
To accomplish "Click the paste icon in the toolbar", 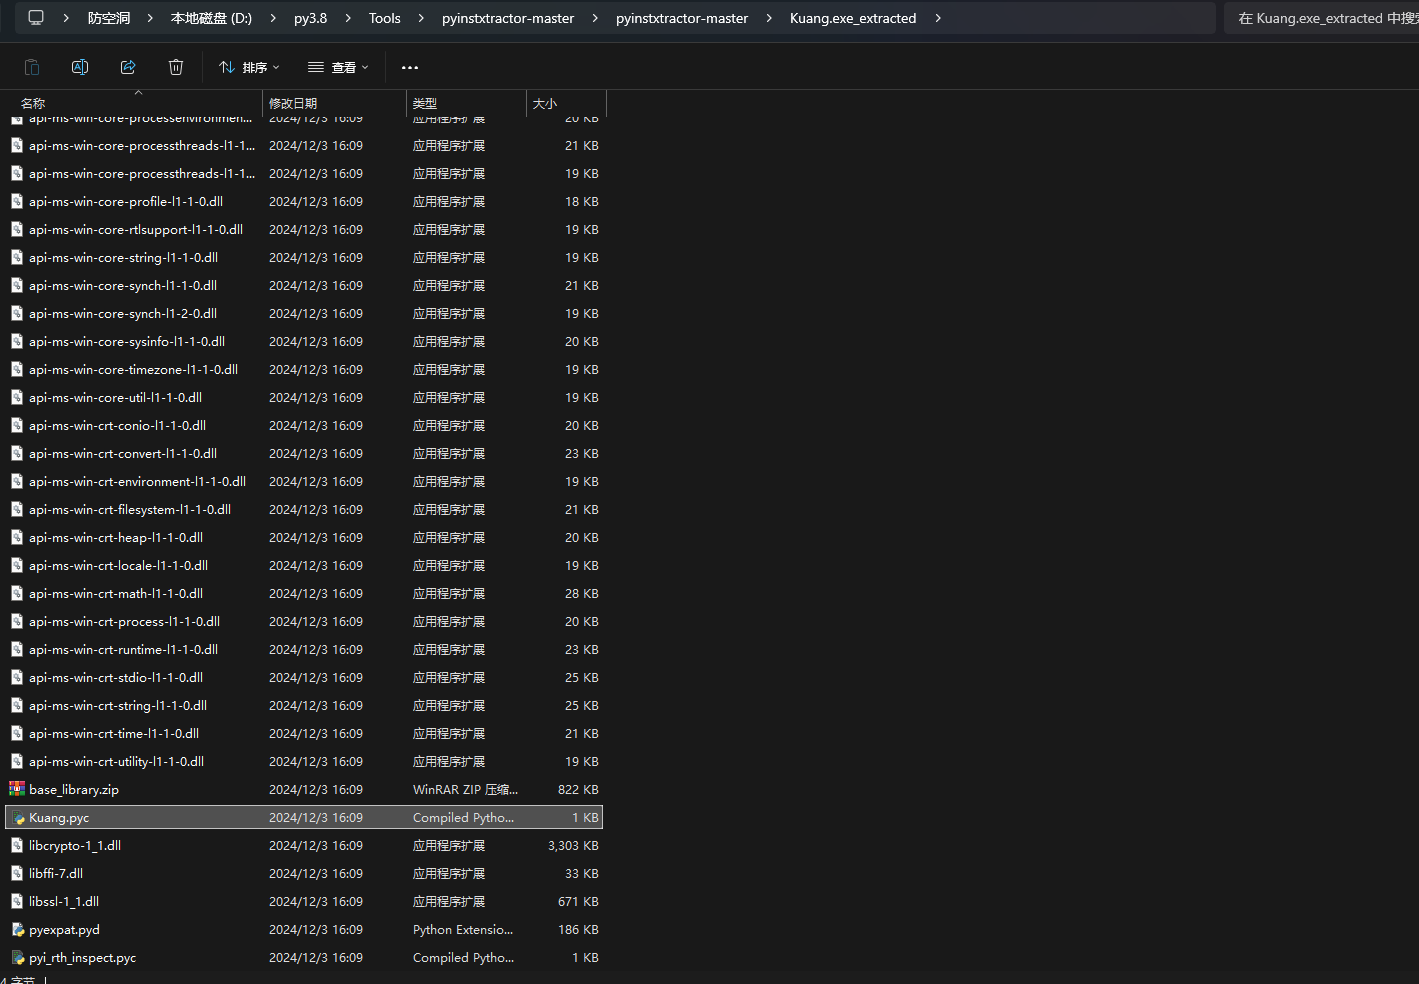I will pyautogui.click(x=32, y=67).
